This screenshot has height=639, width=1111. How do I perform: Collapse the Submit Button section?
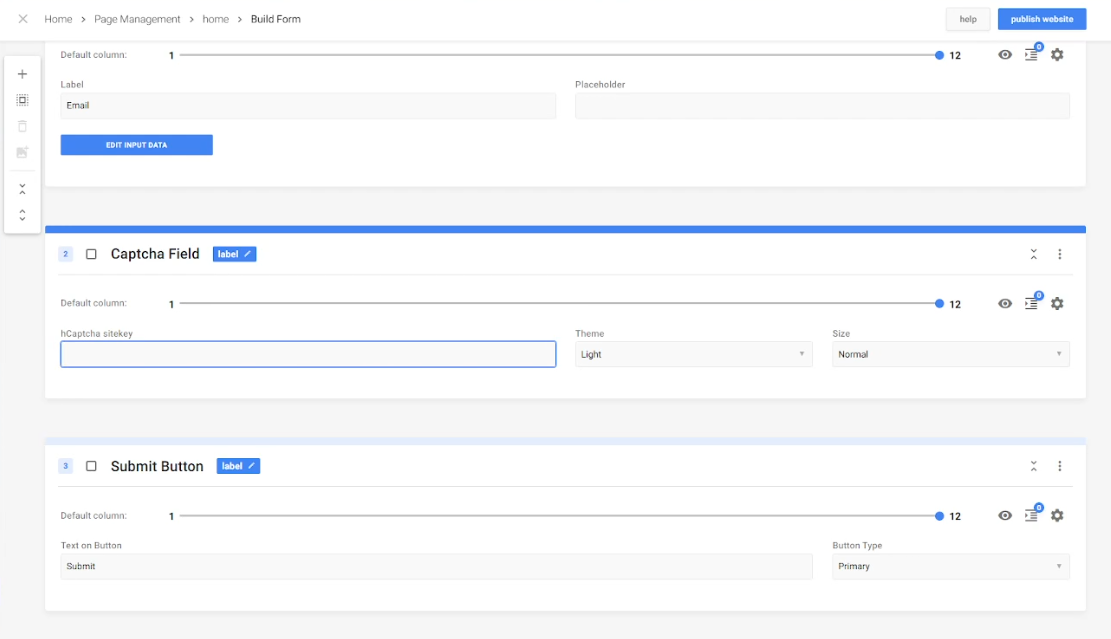pos(1034,466)
